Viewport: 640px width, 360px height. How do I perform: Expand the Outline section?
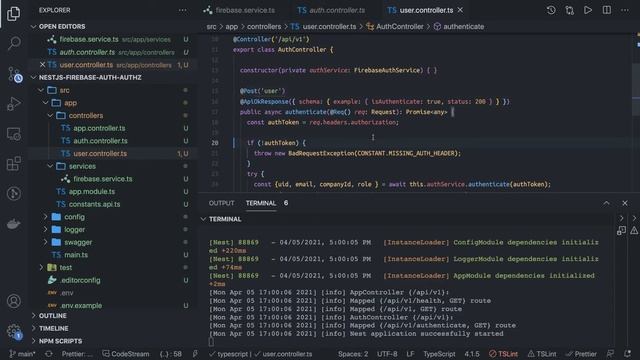(x=53, y=316)
